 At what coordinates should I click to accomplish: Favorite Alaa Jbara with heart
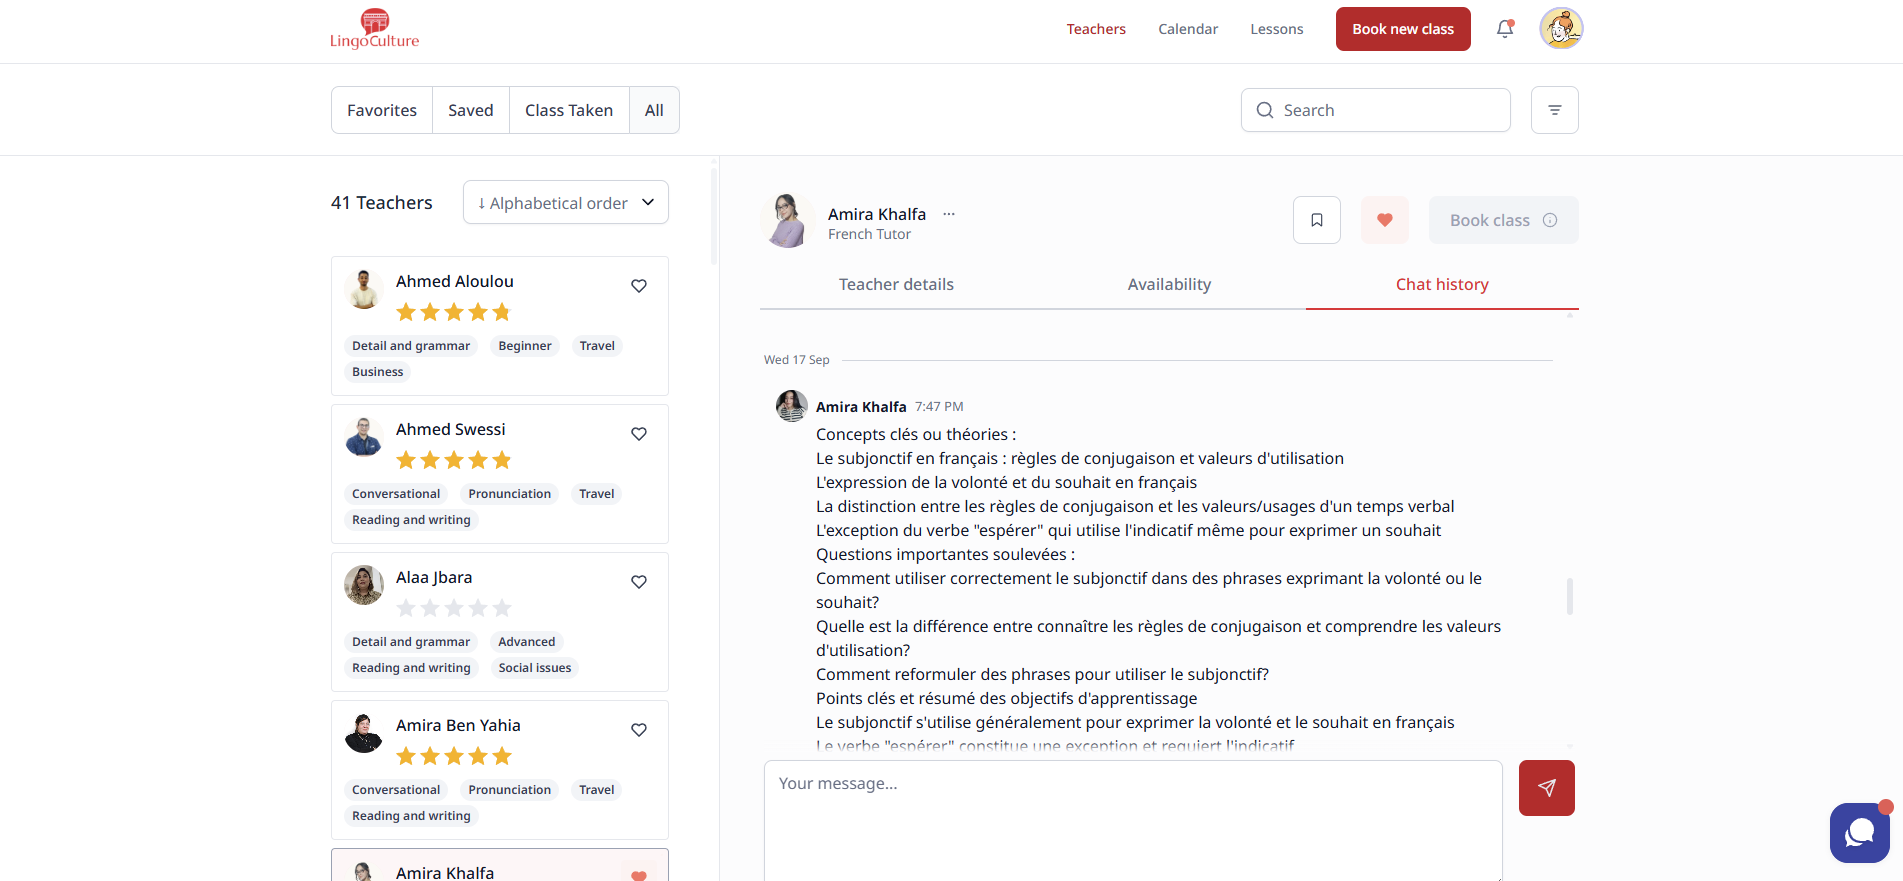(x=639, y=582)
